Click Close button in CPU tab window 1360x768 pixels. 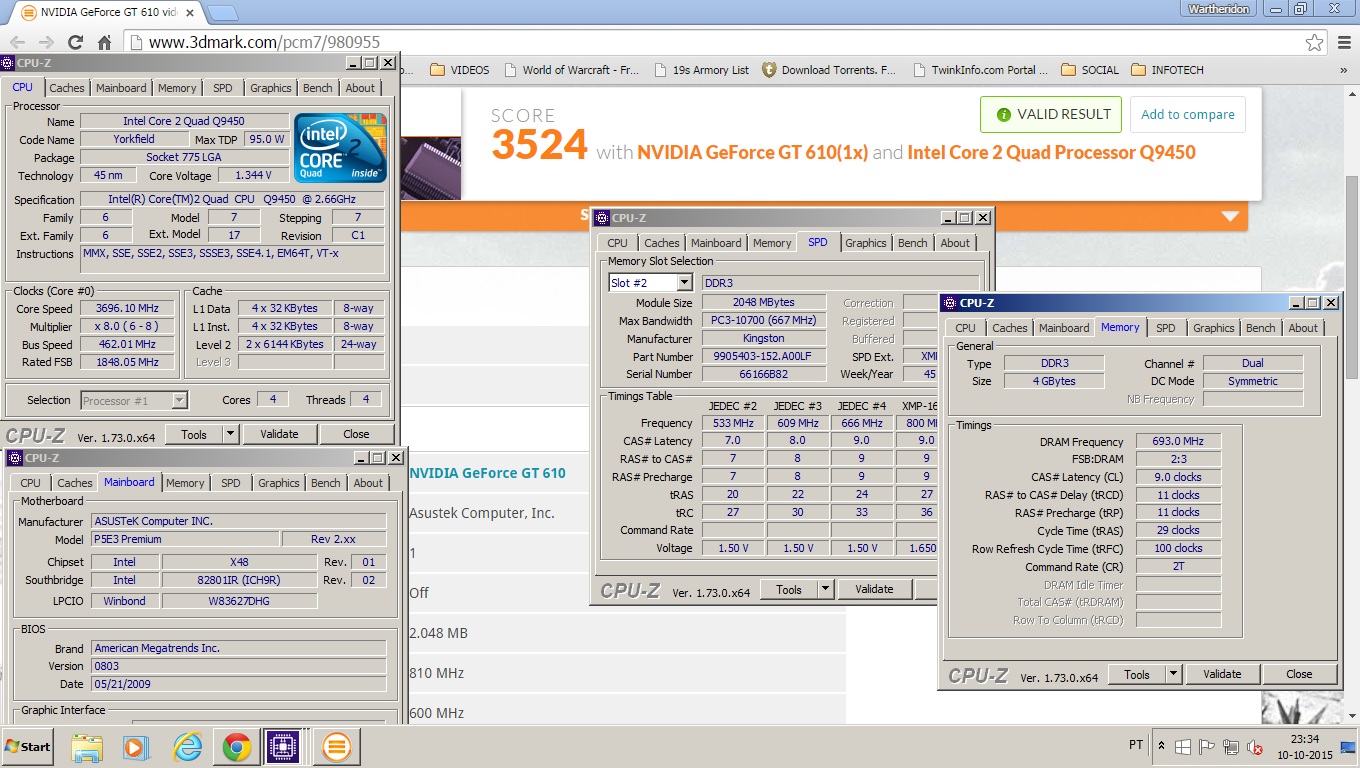[x=356, y=434]
